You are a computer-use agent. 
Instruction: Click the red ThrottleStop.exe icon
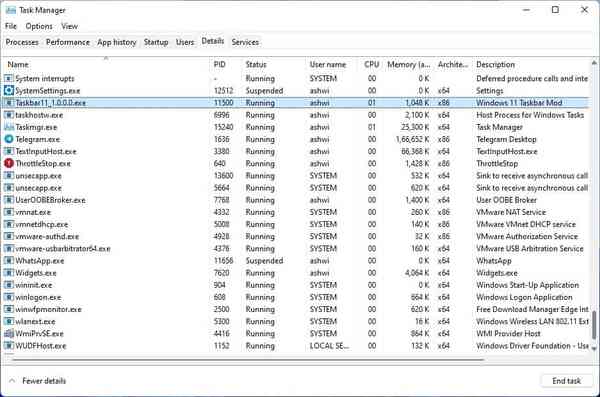[x=9, y=163]
